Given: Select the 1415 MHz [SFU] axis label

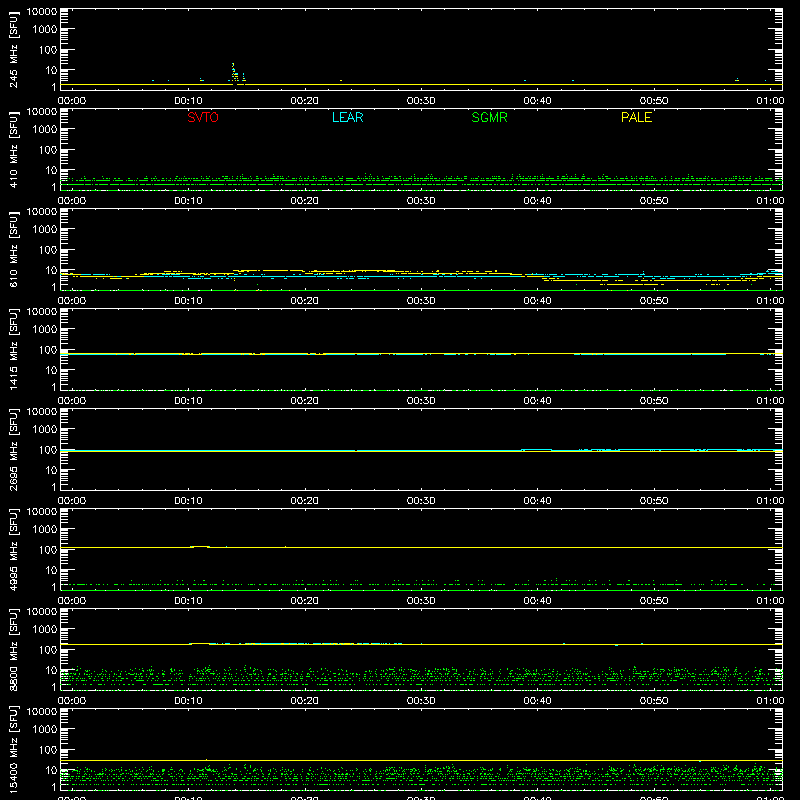Looking at the screenshot, I should point(13,349).
